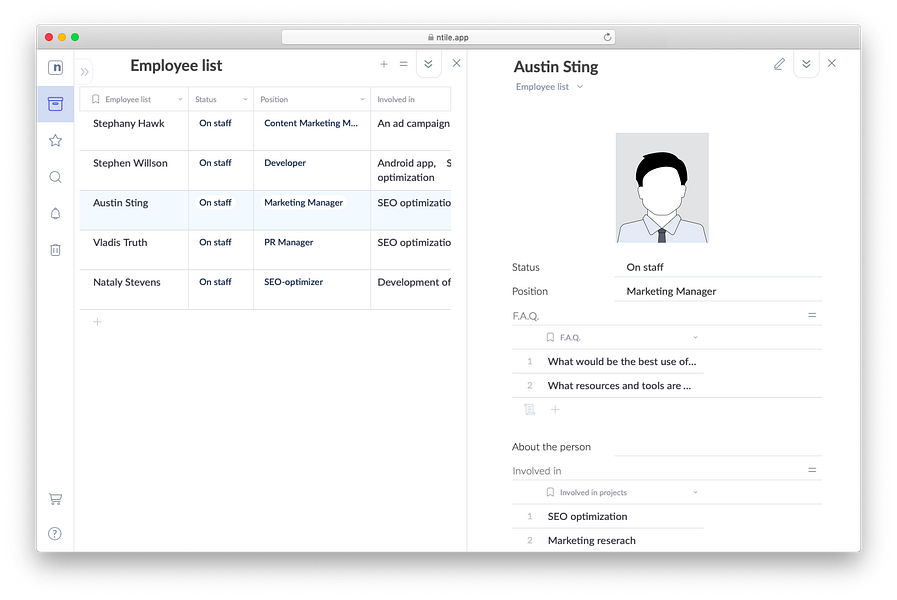Open the Involved in section menu icon

[x=812, y=470]
